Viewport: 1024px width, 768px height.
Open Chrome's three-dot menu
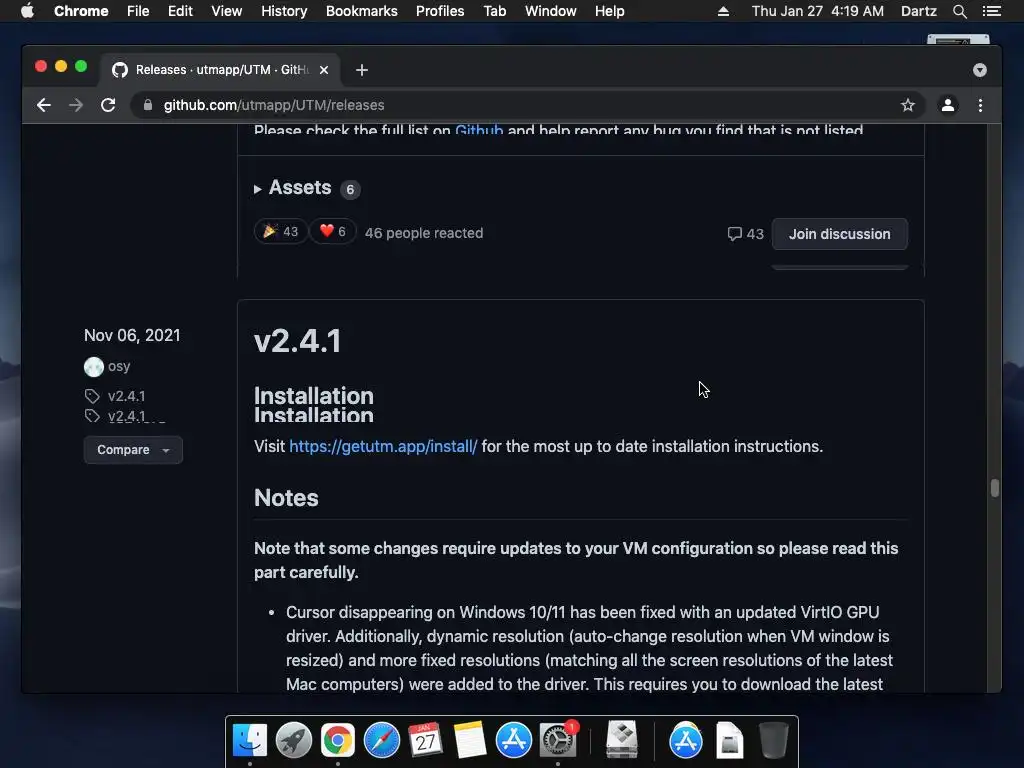point(980,105)
